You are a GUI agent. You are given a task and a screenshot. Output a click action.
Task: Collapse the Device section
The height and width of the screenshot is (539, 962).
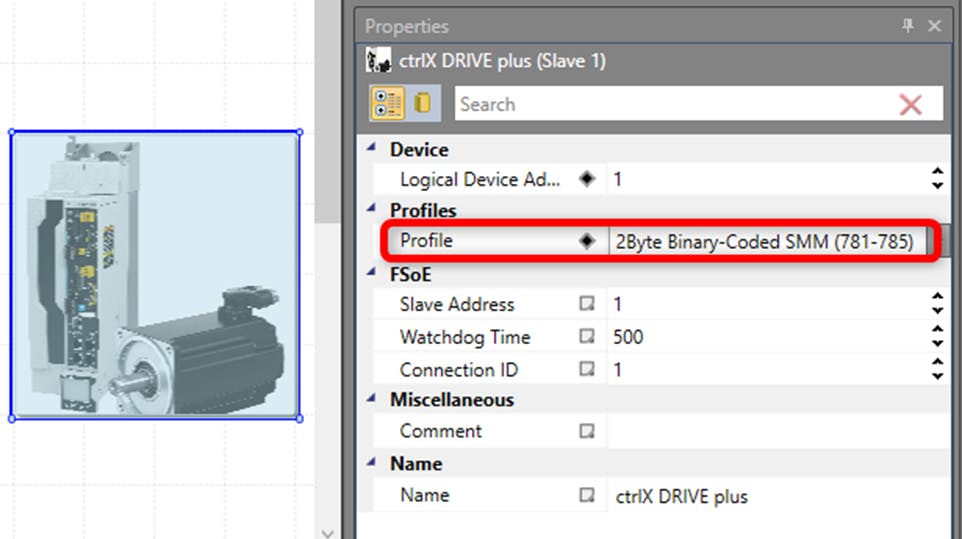[x=372, y=149]
